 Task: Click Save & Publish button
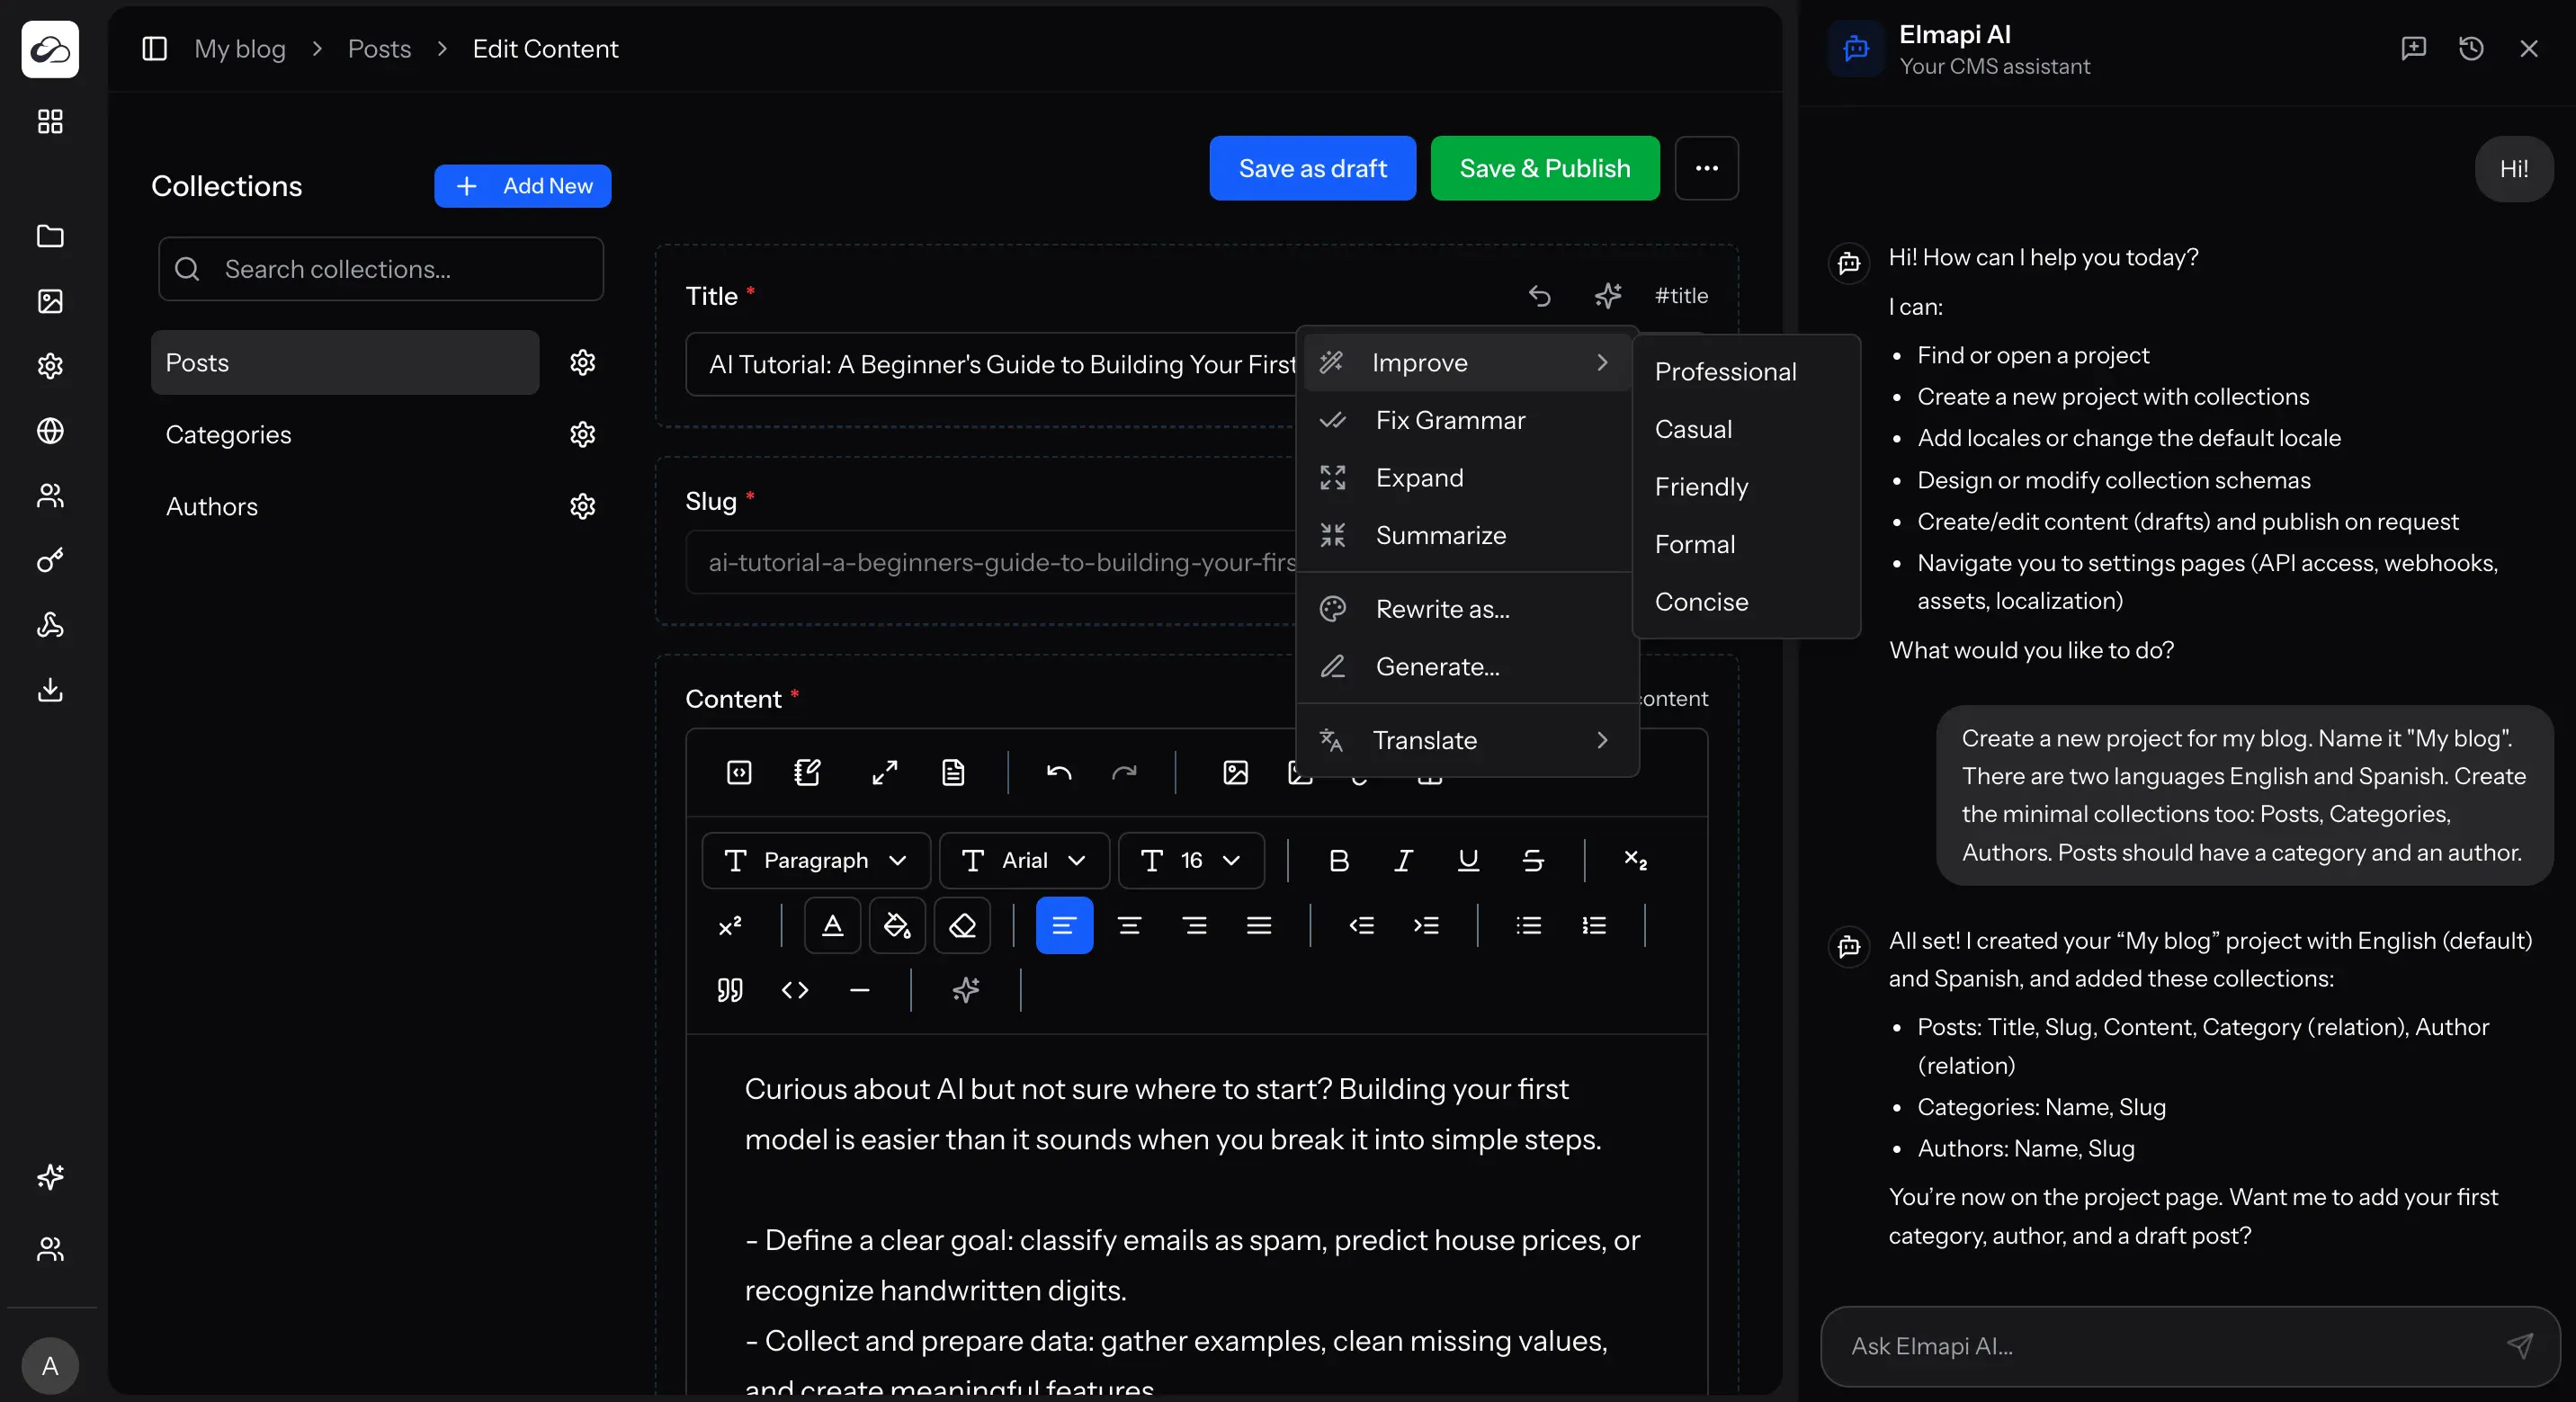(1544, 168)
